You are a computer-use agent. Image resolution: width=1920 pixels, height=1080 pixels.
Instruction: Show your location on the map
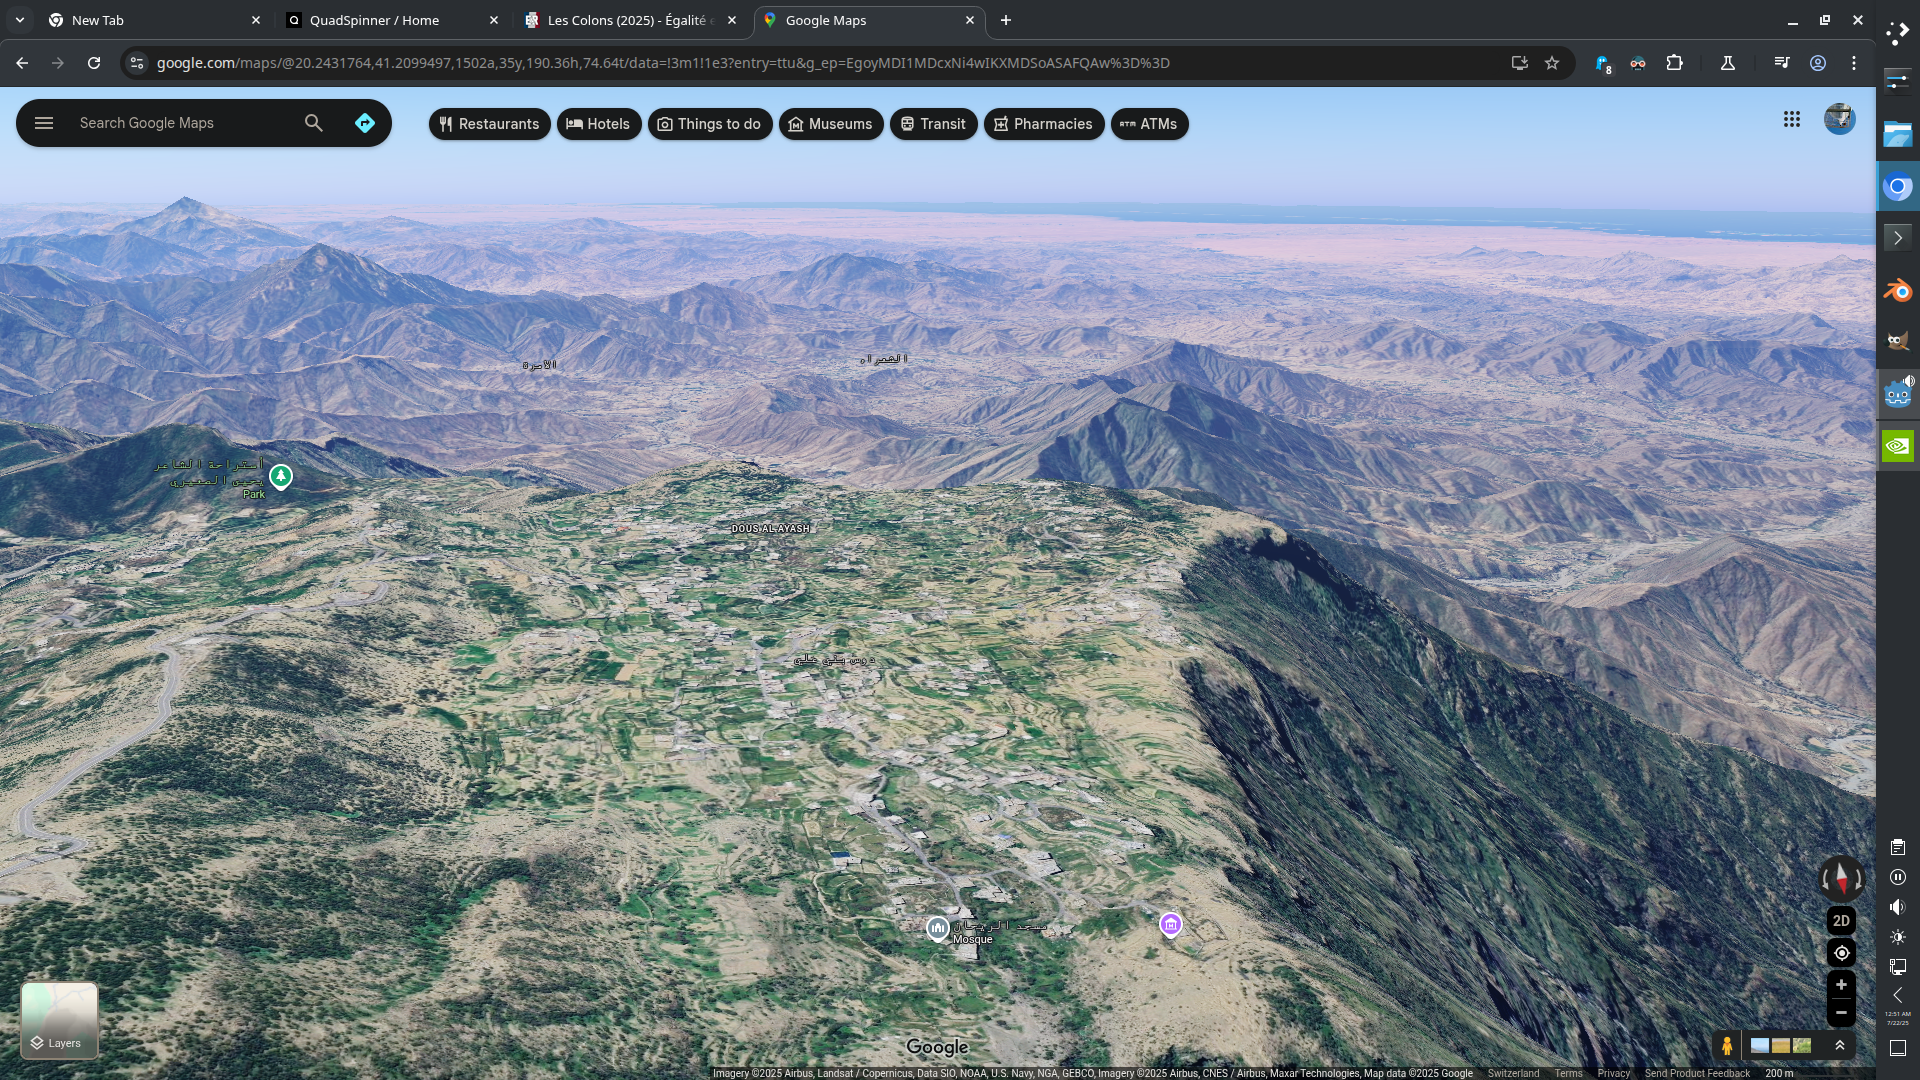tap(1841, 953)
